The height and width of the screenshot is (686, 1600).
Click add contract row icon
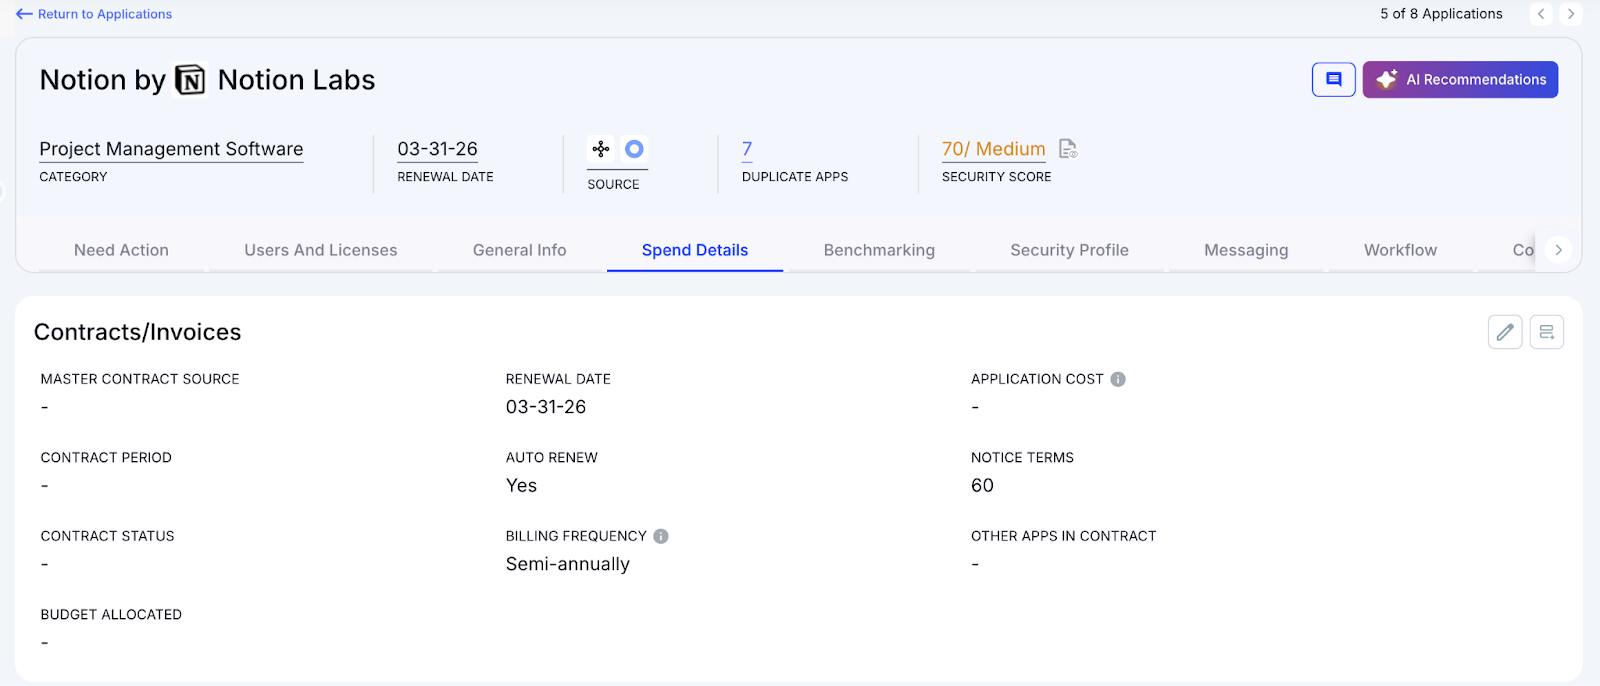(1547, 332)
